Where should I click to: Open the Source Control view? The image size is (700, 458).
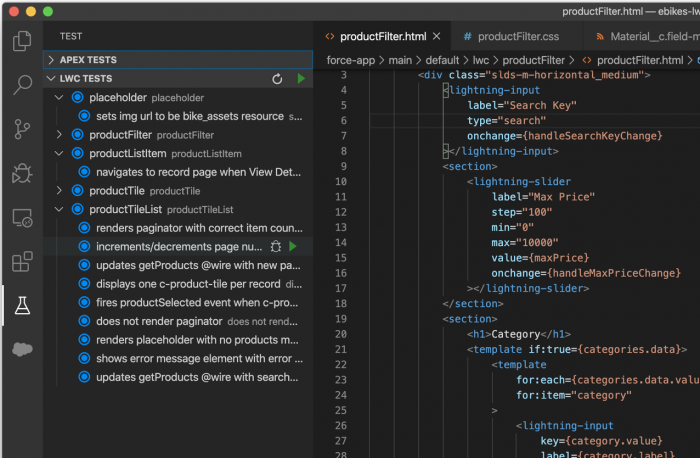point(22,129)
